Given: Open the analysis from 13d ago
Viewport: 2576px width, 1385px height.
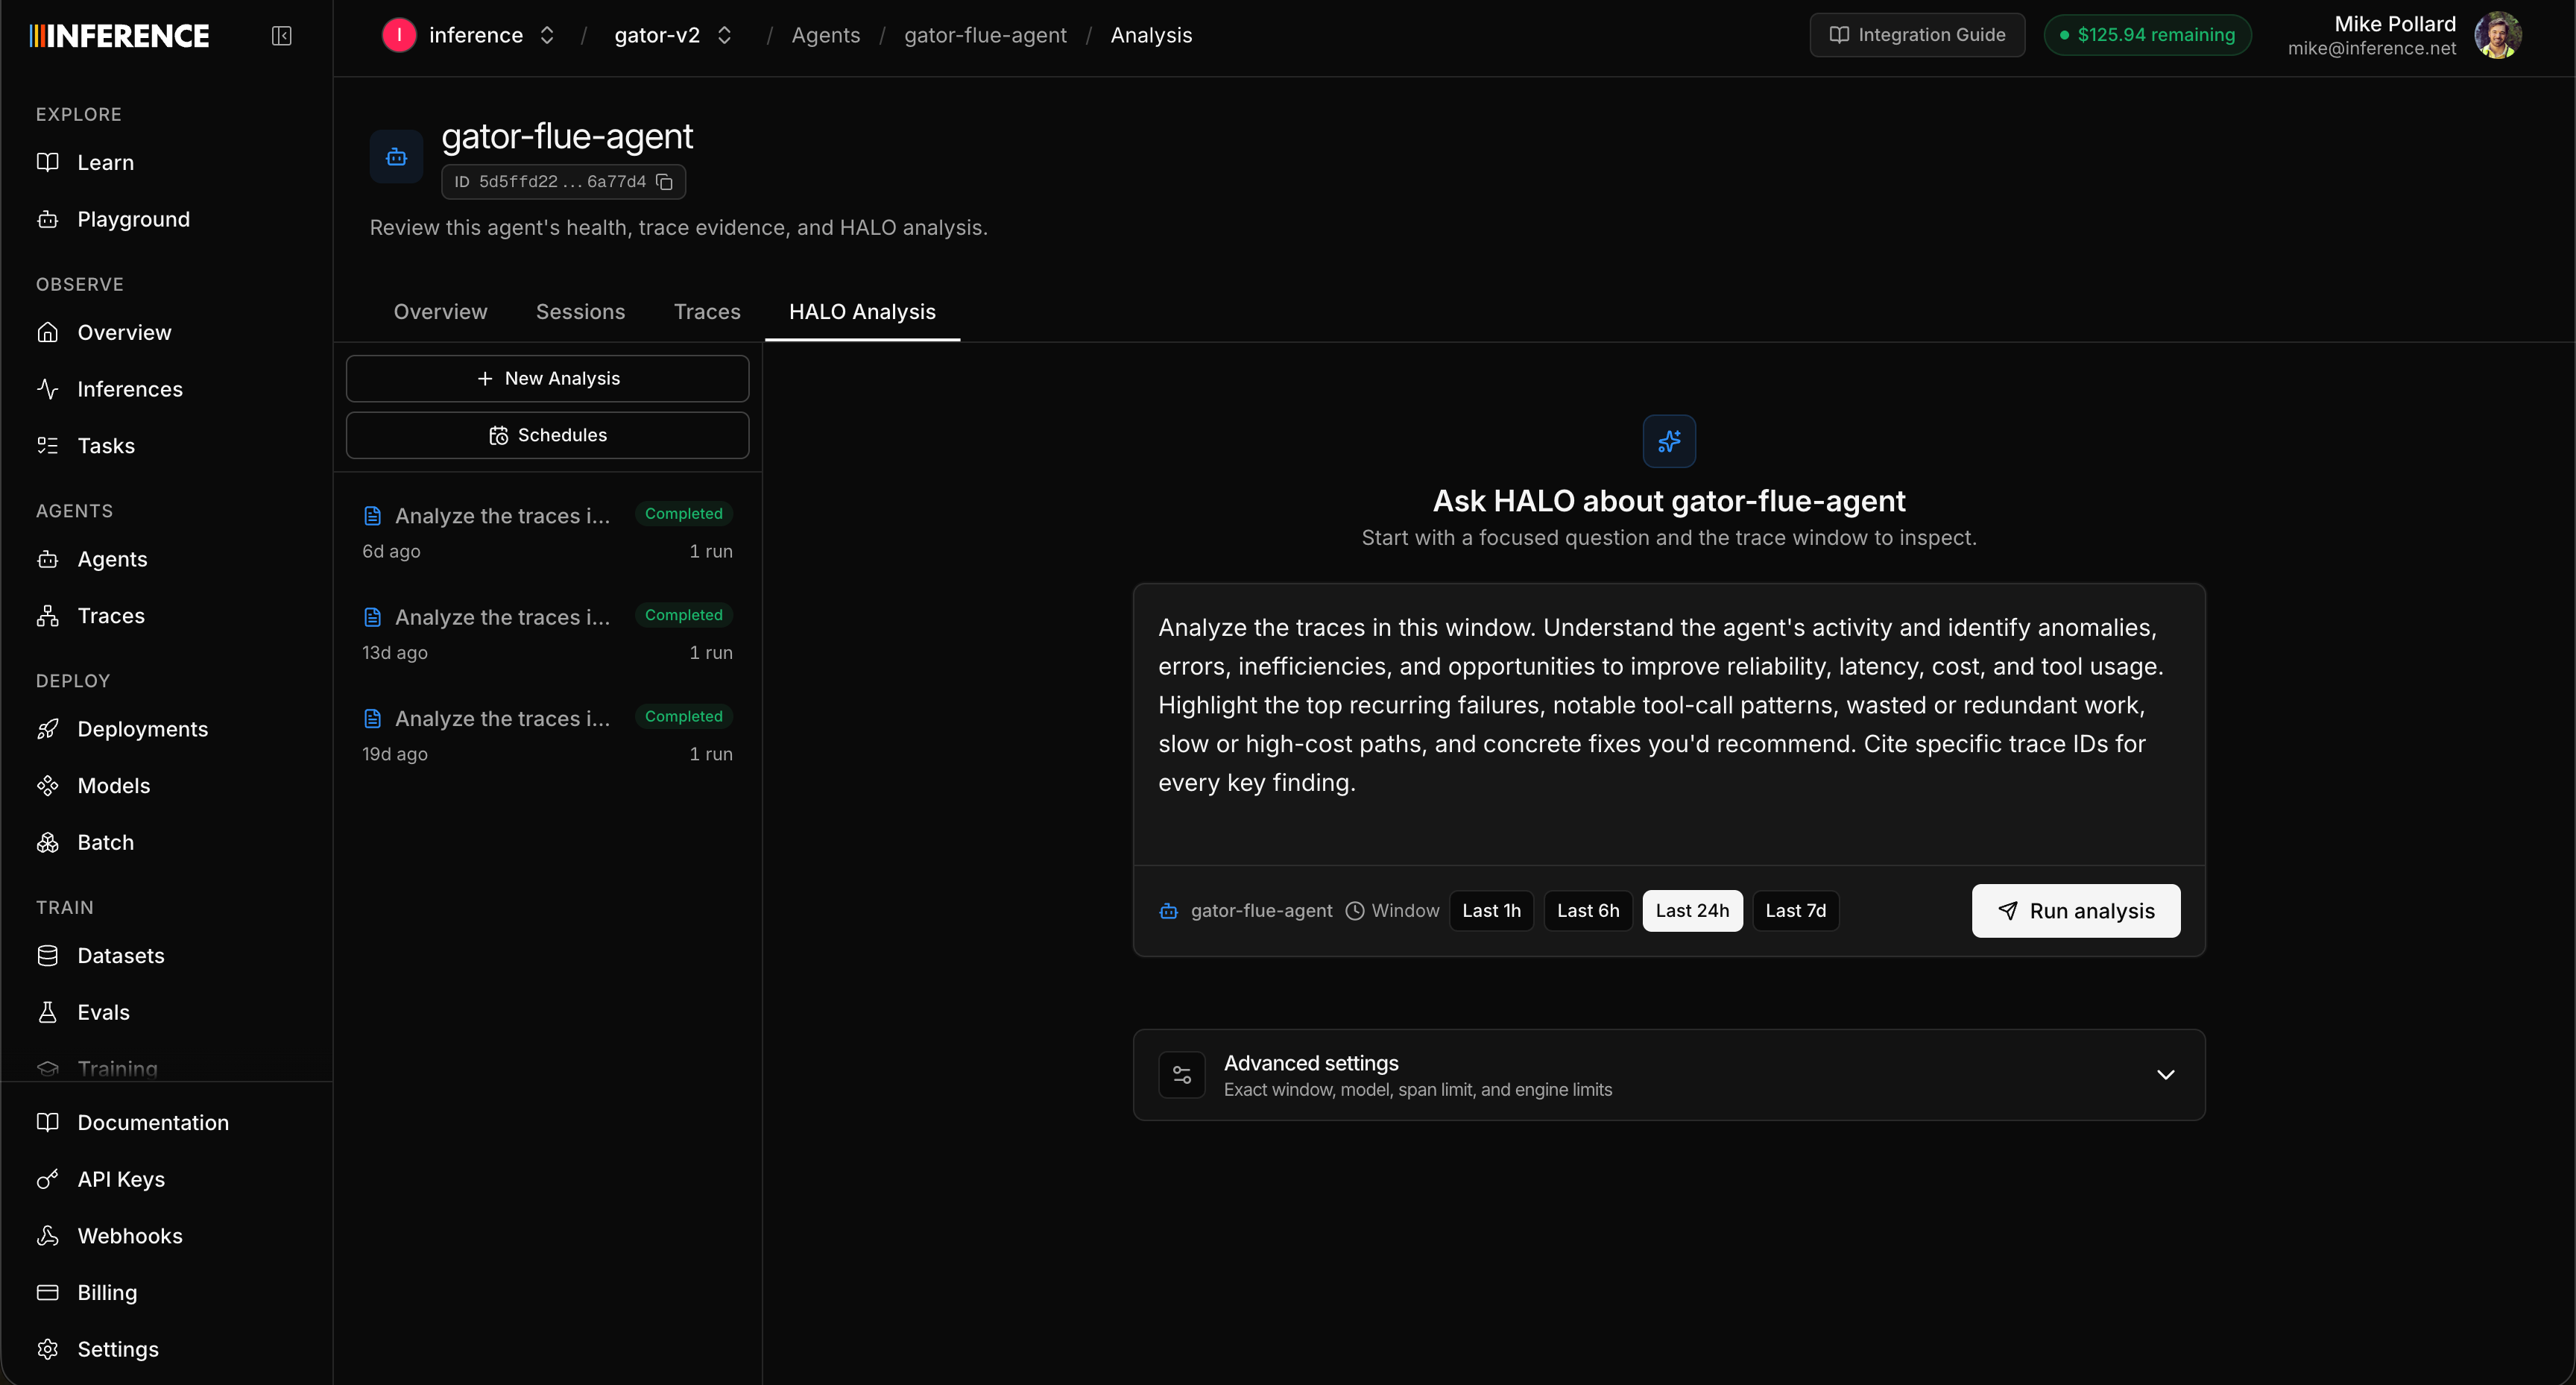Looking at the screenshot, I should 547,634.
